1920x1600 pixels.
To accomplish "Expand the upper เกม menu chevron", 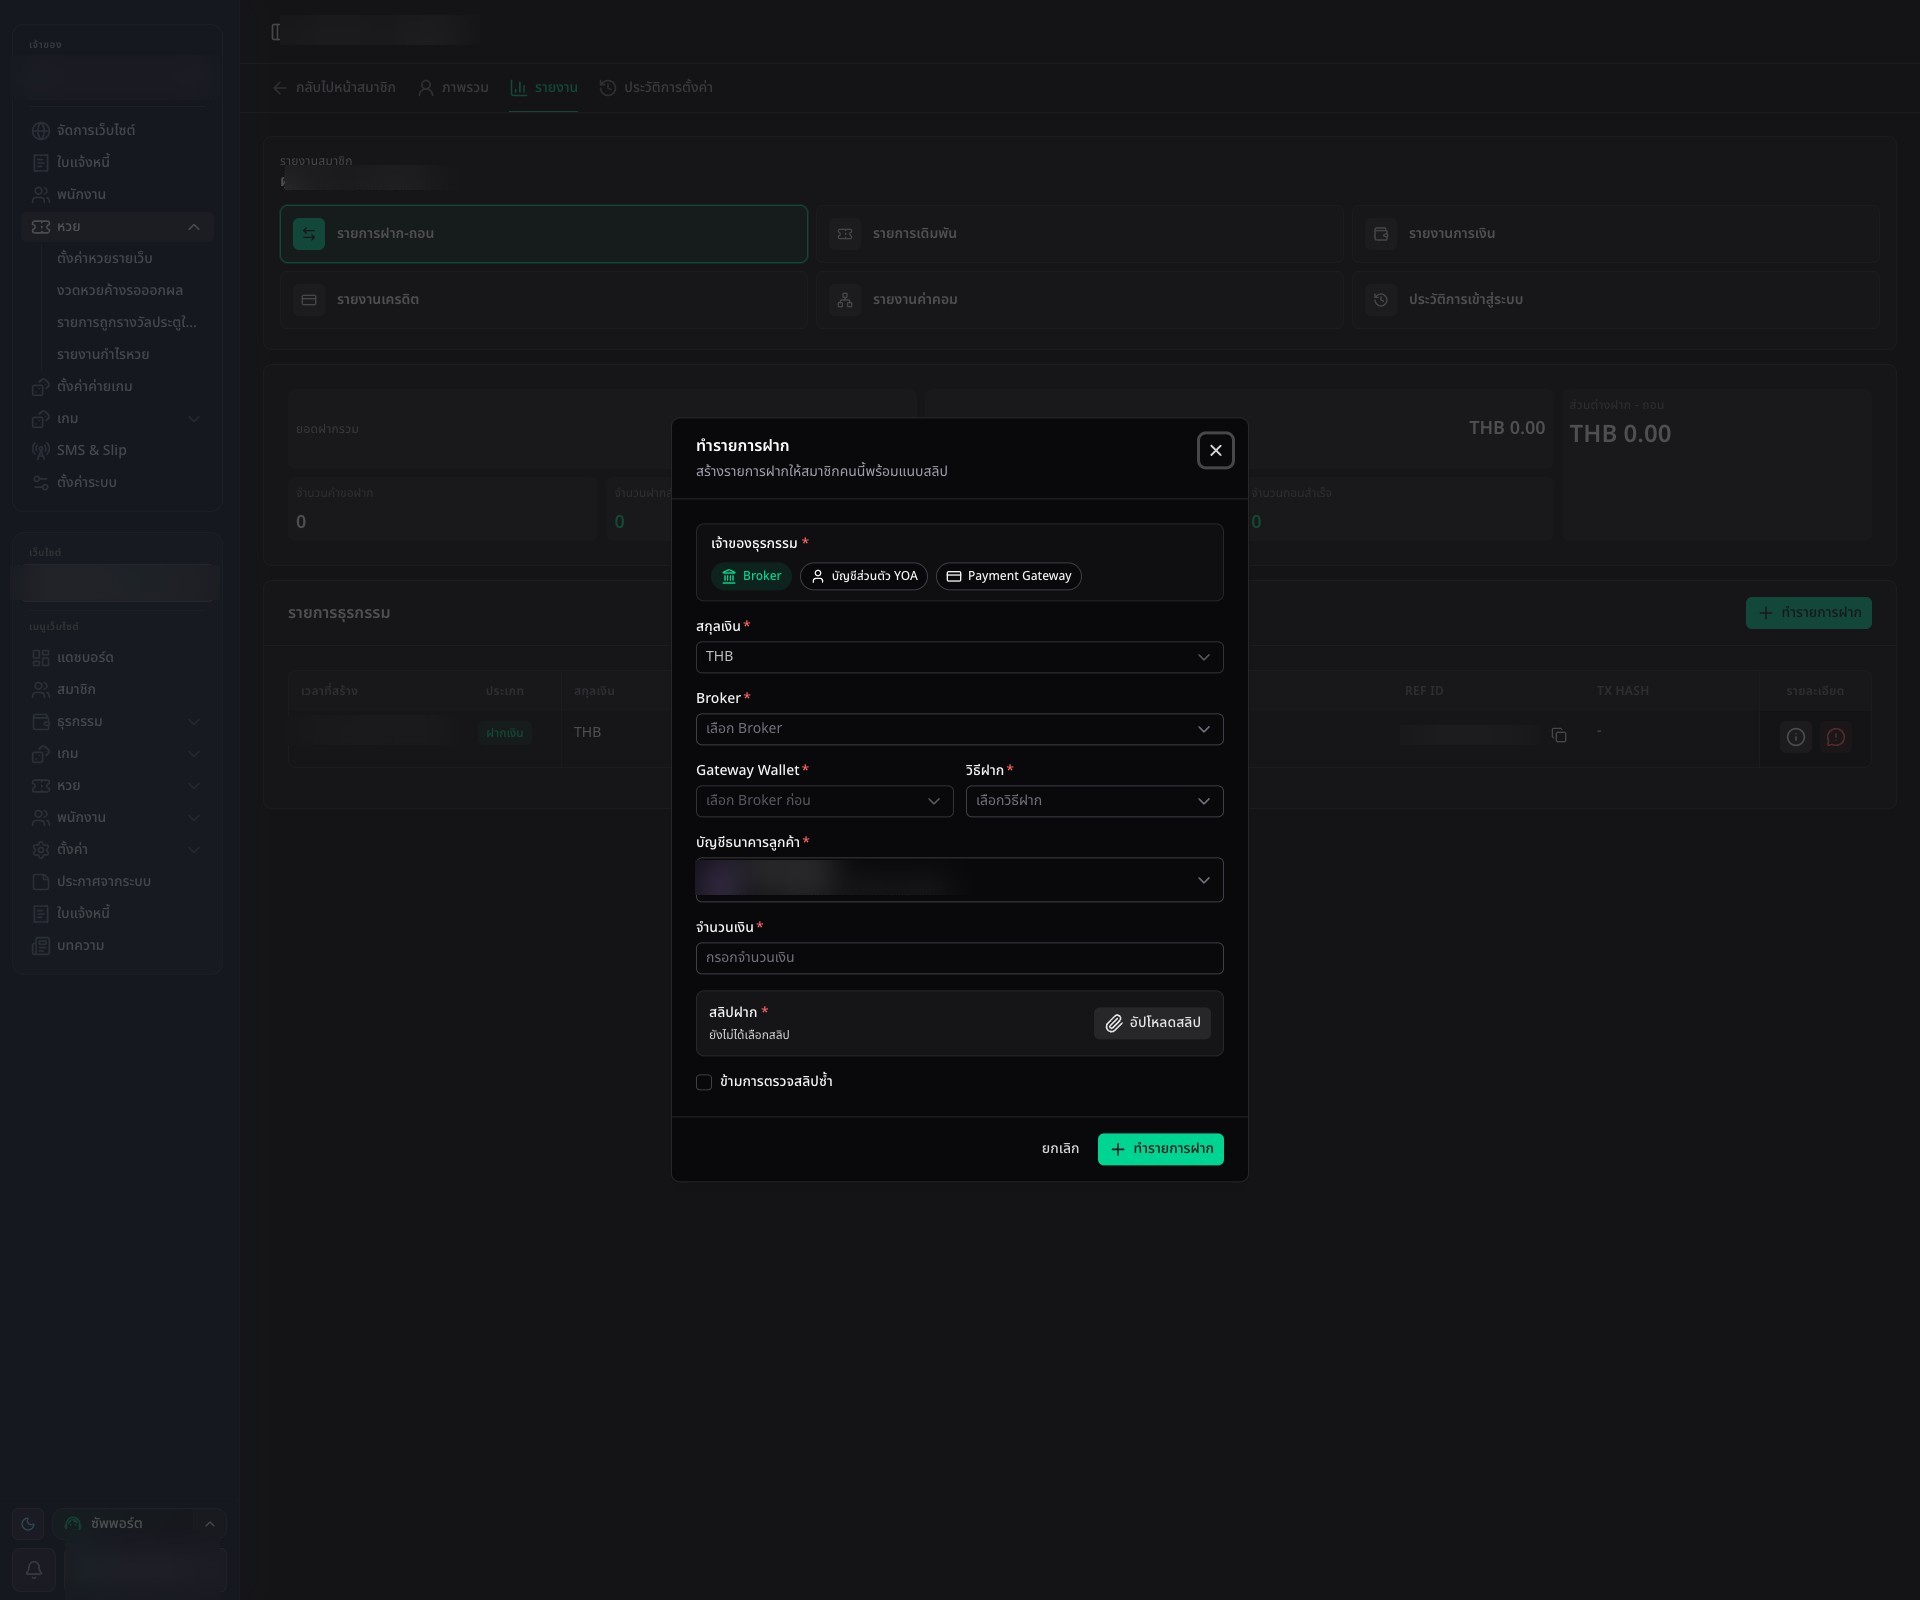I will point(194,419).
